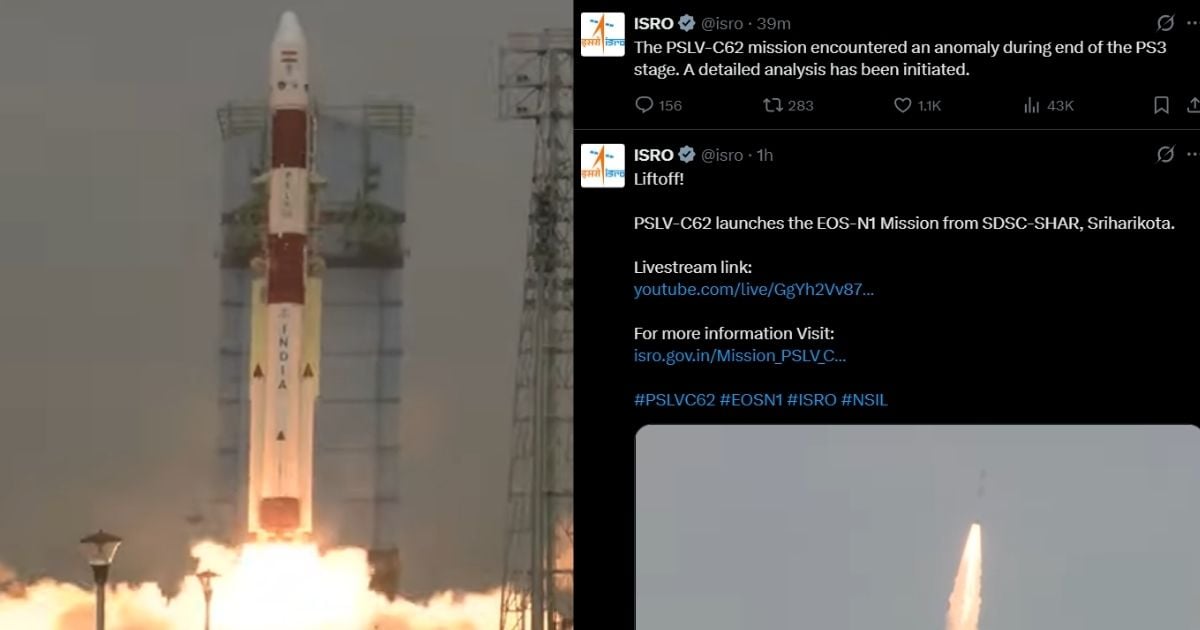Click Grok icon on anomaly tweet
Image resolution: width=1200 pixels, height=630 pixels.
point(1165,23)
